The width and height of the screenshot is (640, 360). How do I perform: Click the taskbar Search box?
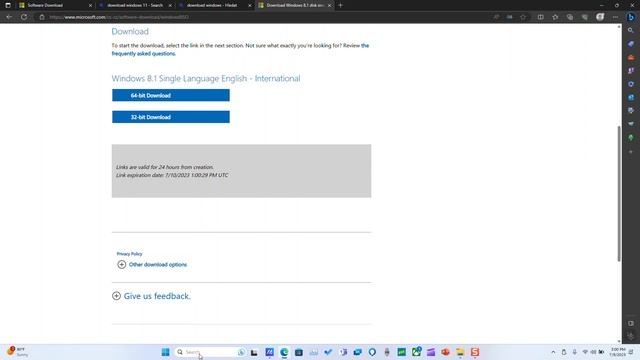coord(211,352)
